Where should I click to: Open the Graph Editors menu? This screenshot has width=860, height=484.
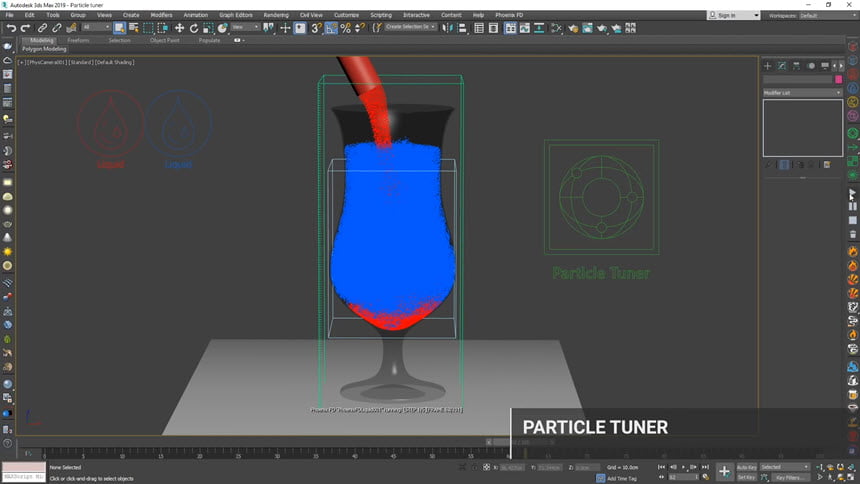[236, 15]
